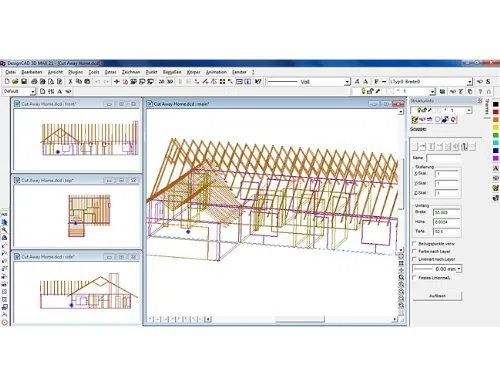Click the crosshair point tool icon
This screenshot has height=385, width=500.
[117, 81]
